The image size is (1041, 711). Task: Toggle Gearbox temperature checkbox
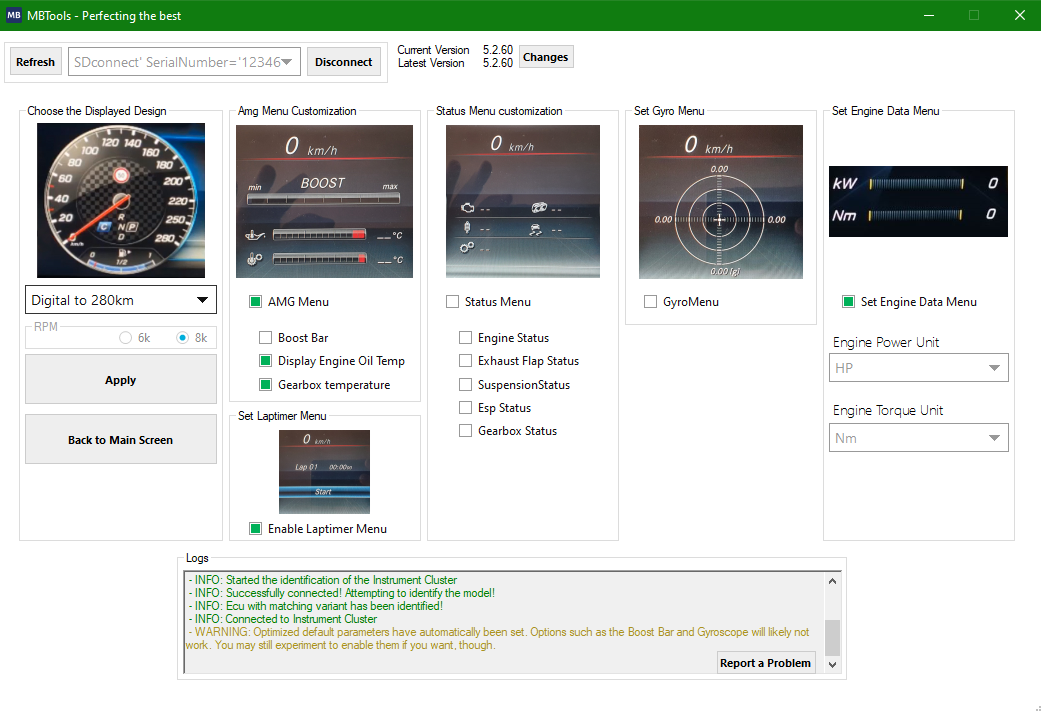point(266,385)
